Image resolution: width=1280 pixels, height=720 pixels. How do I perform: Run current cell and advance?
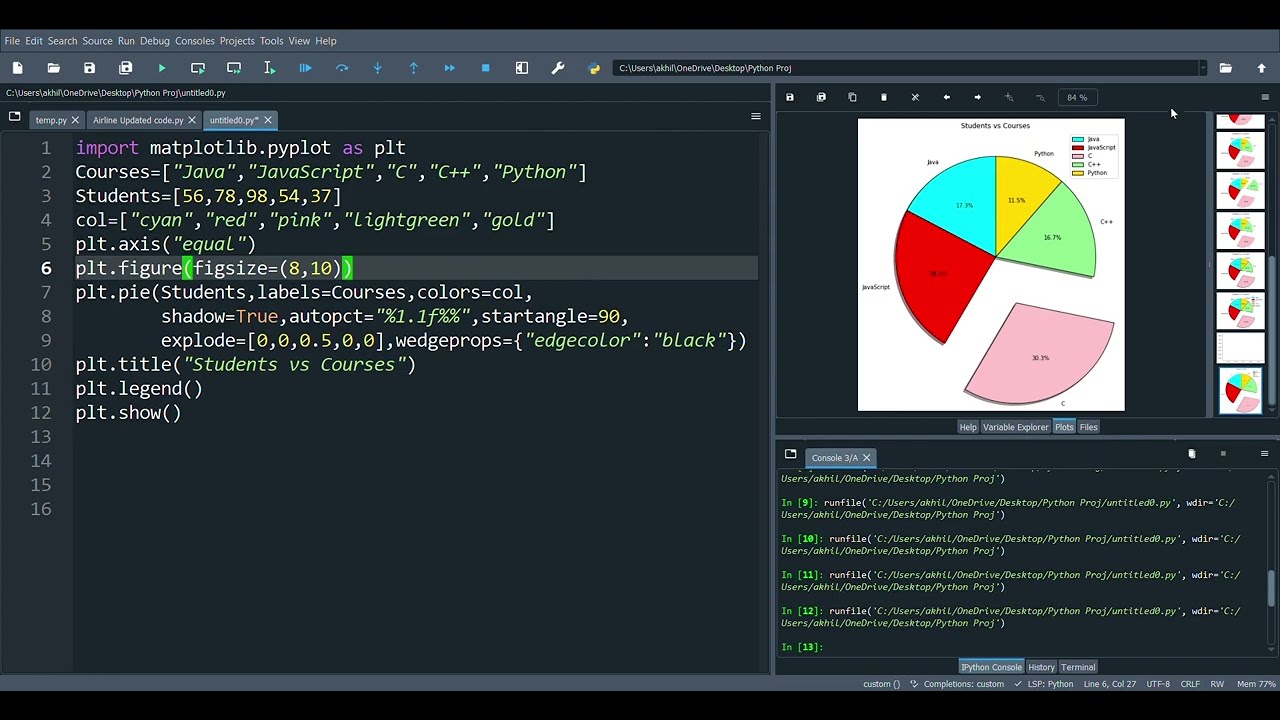click(233, 68)
